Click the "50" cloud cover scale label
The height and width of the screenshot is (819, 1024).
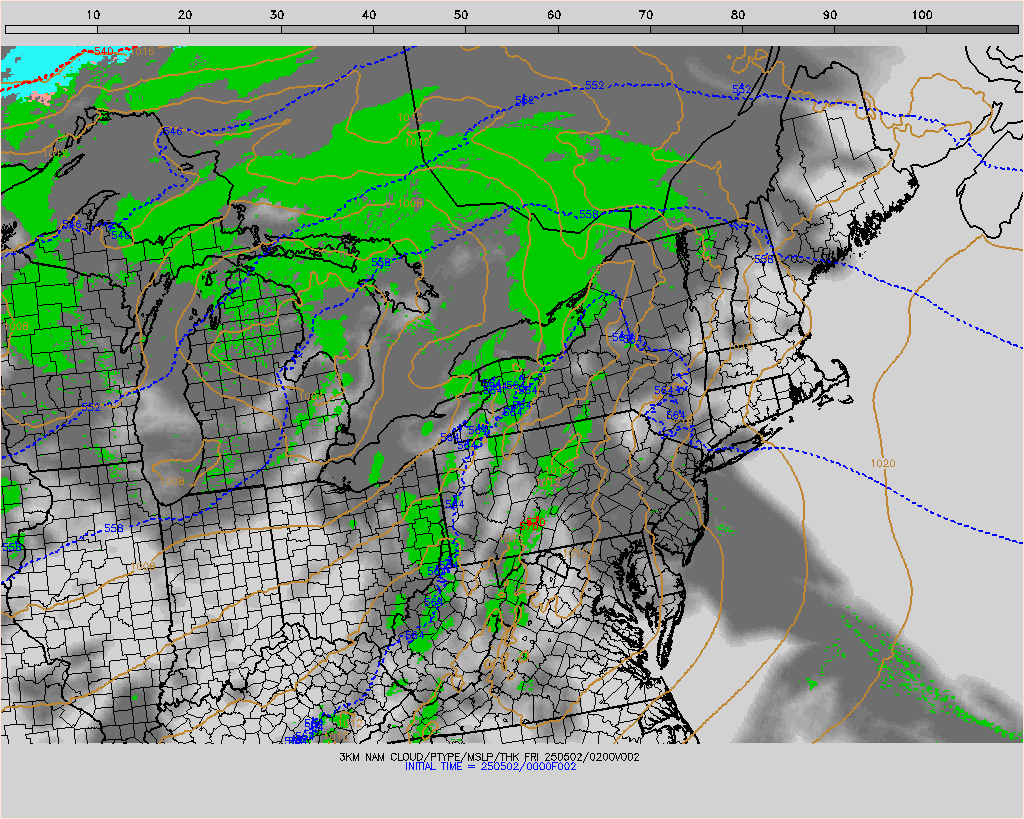(462, 15)
